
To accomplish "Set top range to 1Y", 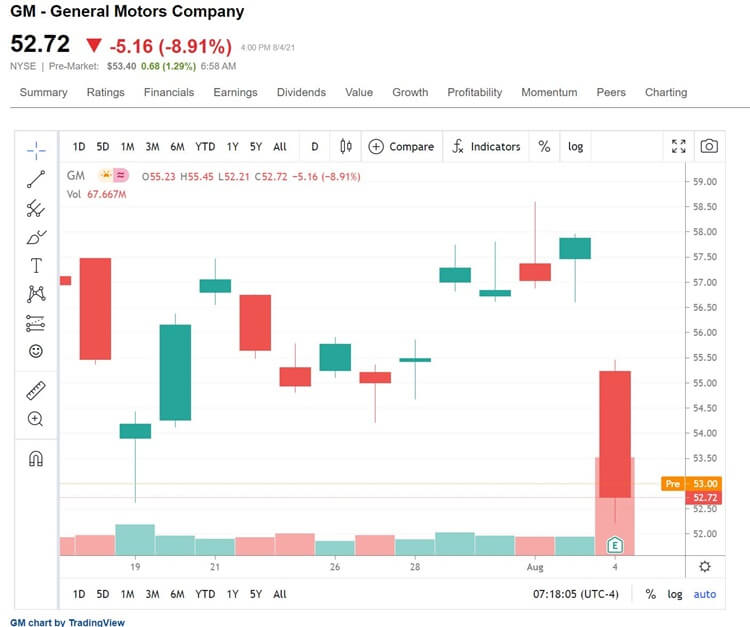I will click(x=232, y=147).
